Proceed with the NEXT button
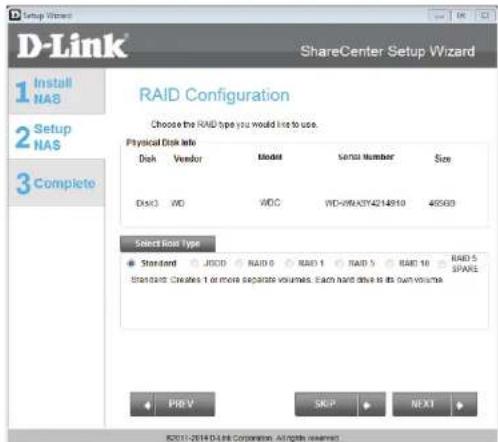 [435, 404]
